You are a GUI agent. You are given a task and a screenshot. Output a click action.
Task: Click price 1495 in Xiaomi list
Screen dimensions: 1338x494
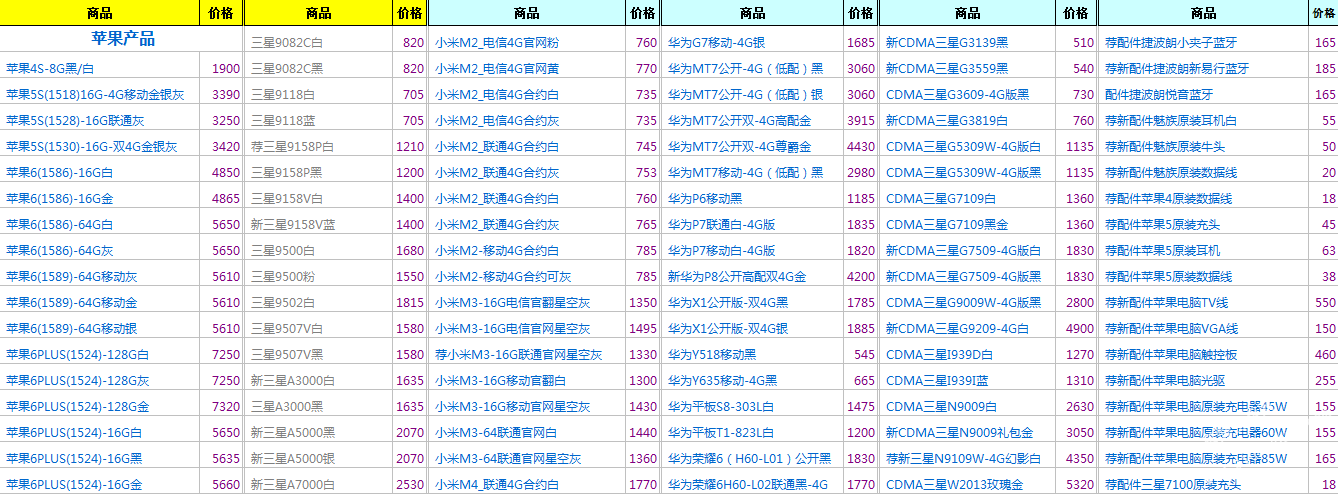[x=644, y=328]
